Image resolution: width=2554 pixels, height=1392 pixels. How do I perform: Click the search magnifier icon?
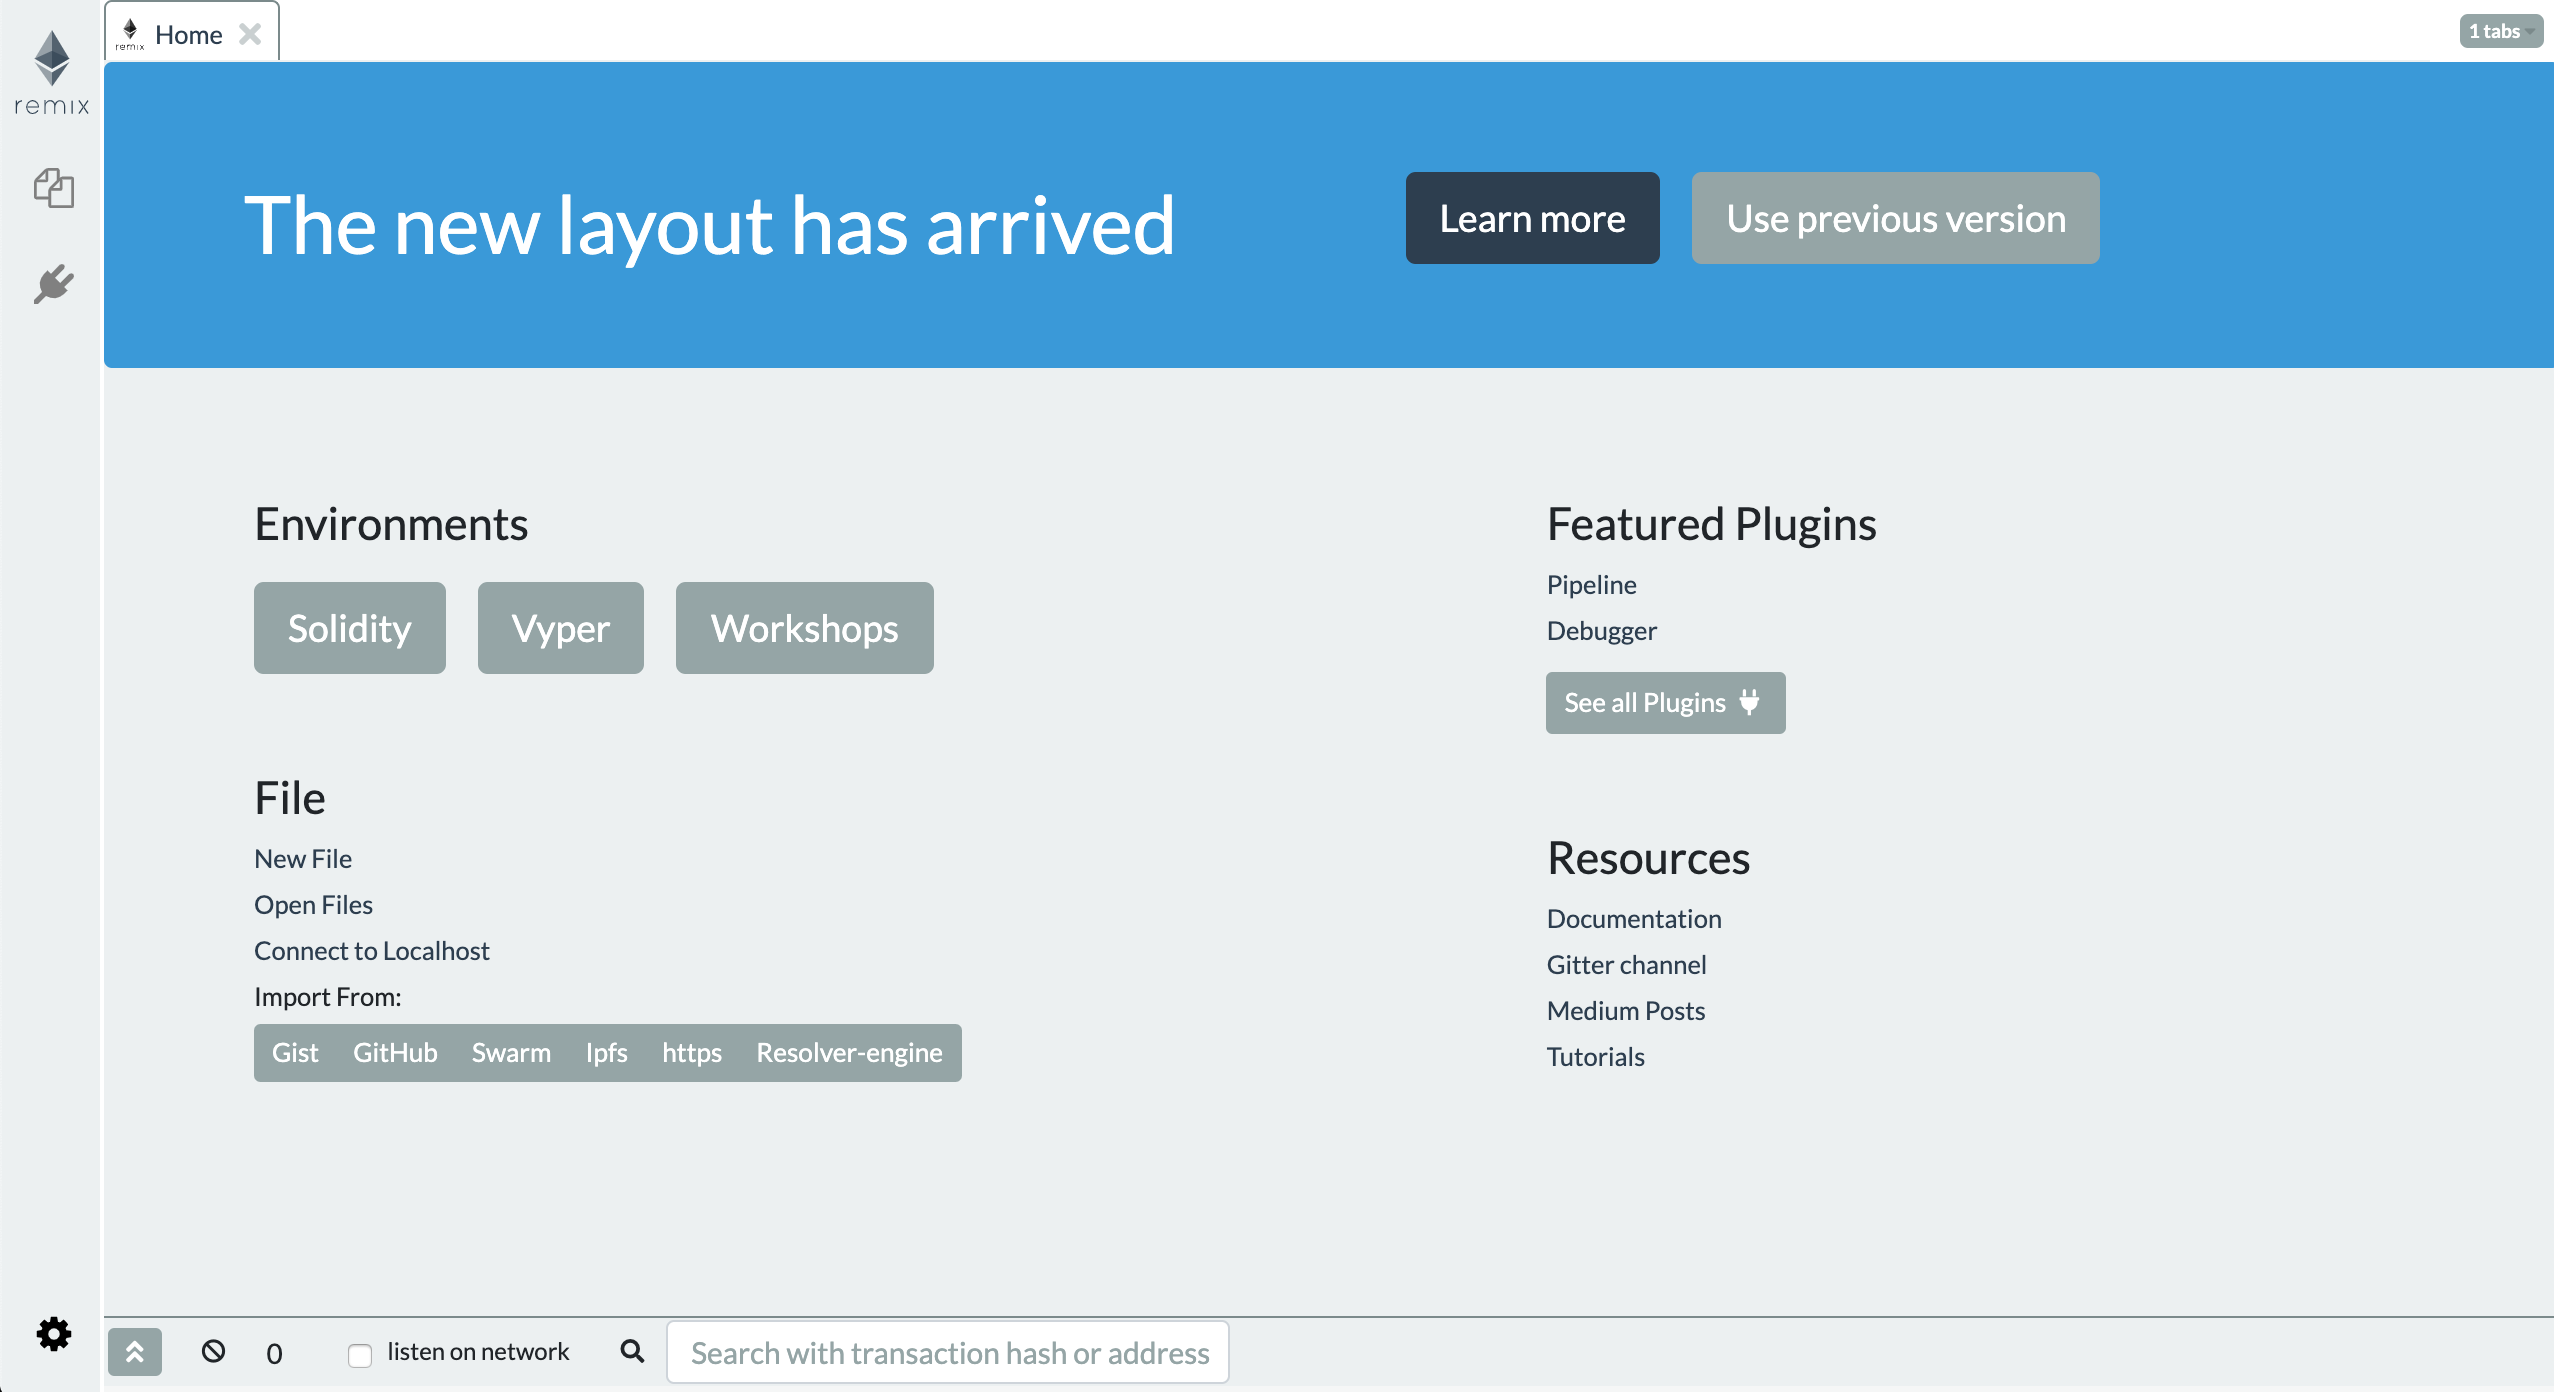[632, 1352]
